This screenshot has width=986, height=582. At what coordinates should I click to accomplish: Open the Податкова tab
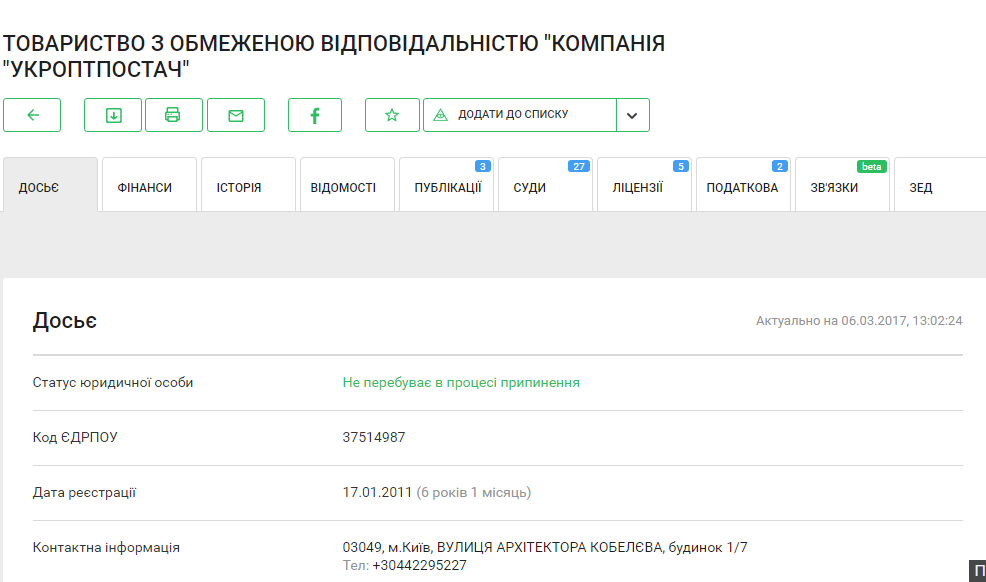tap(742, 187)
